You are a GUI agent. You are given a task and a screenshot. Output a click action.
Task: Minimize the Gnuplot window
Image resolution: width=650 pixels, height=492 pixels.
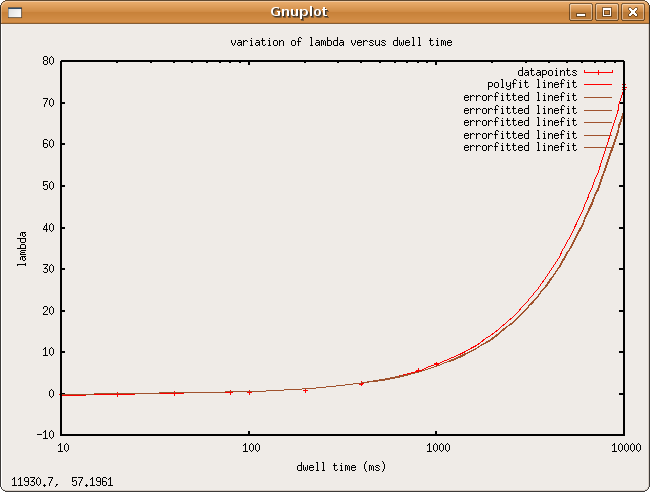click(x=582, y=12)
